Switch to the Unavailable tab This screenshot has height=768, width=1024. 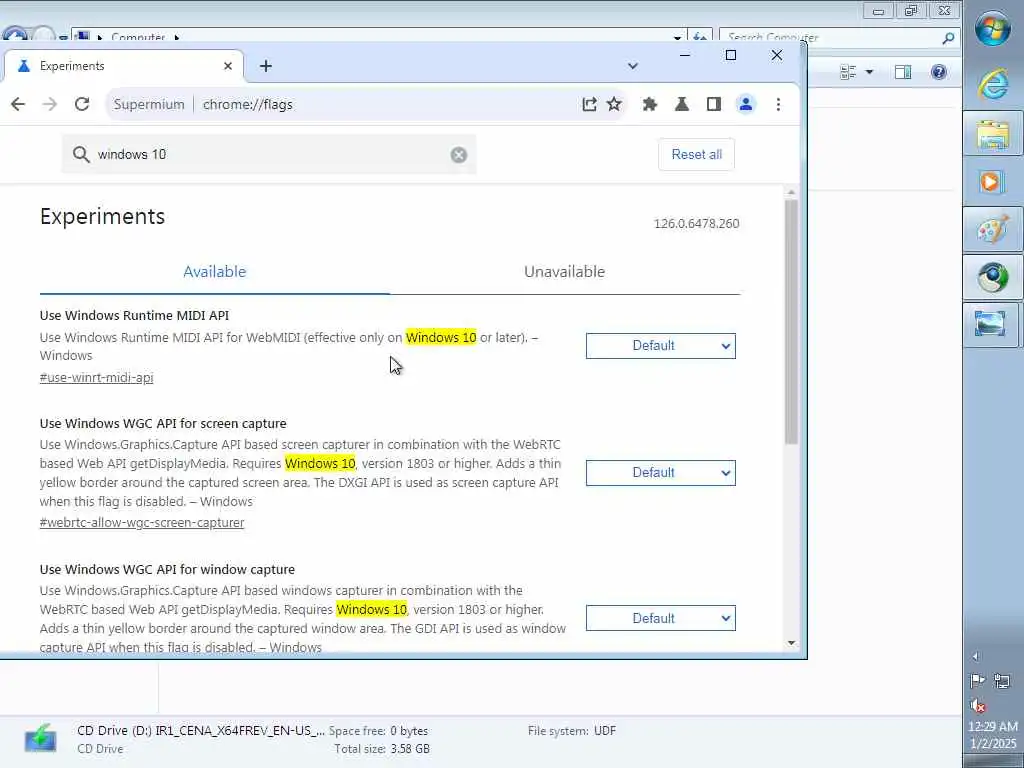pos(565,272)
